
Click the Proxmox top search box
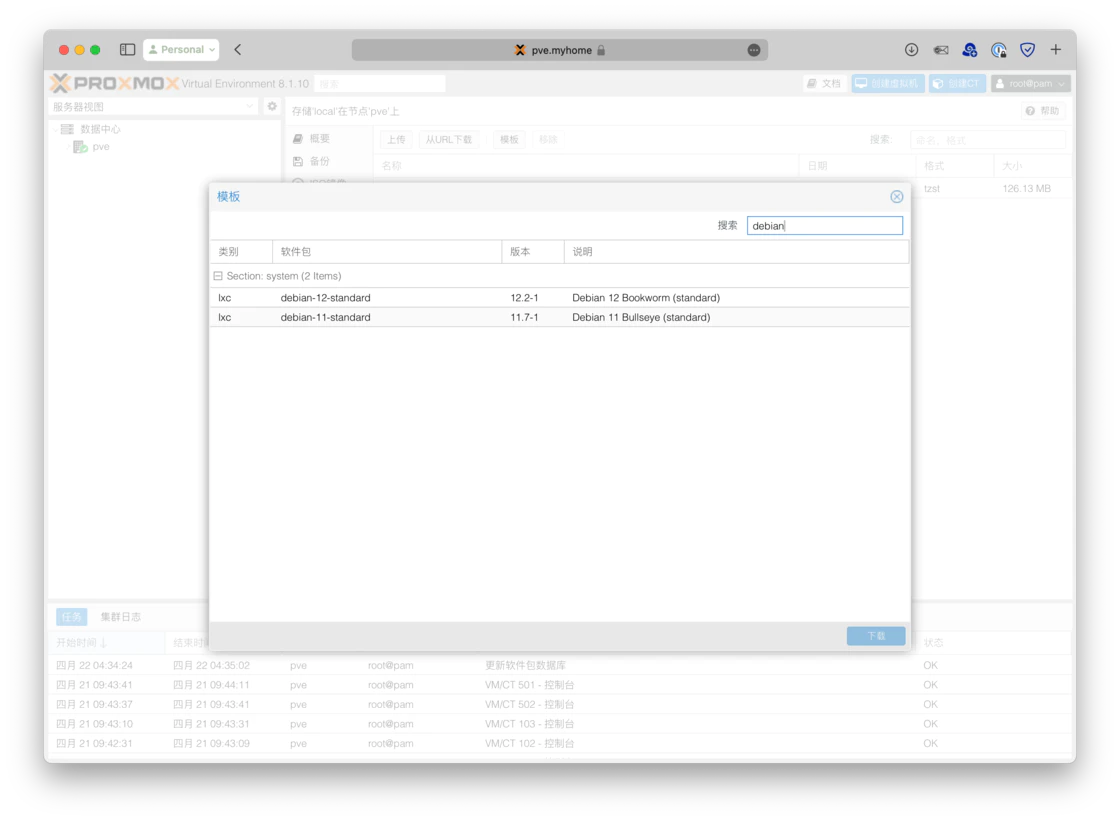pos(379,84)
